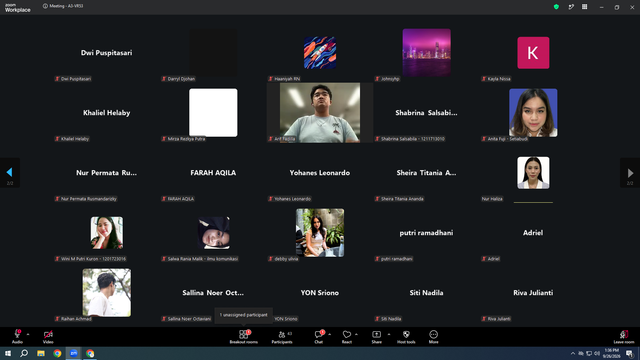
Task: Click the Khaliel Helaby name tile
Action: coord(107,113)
